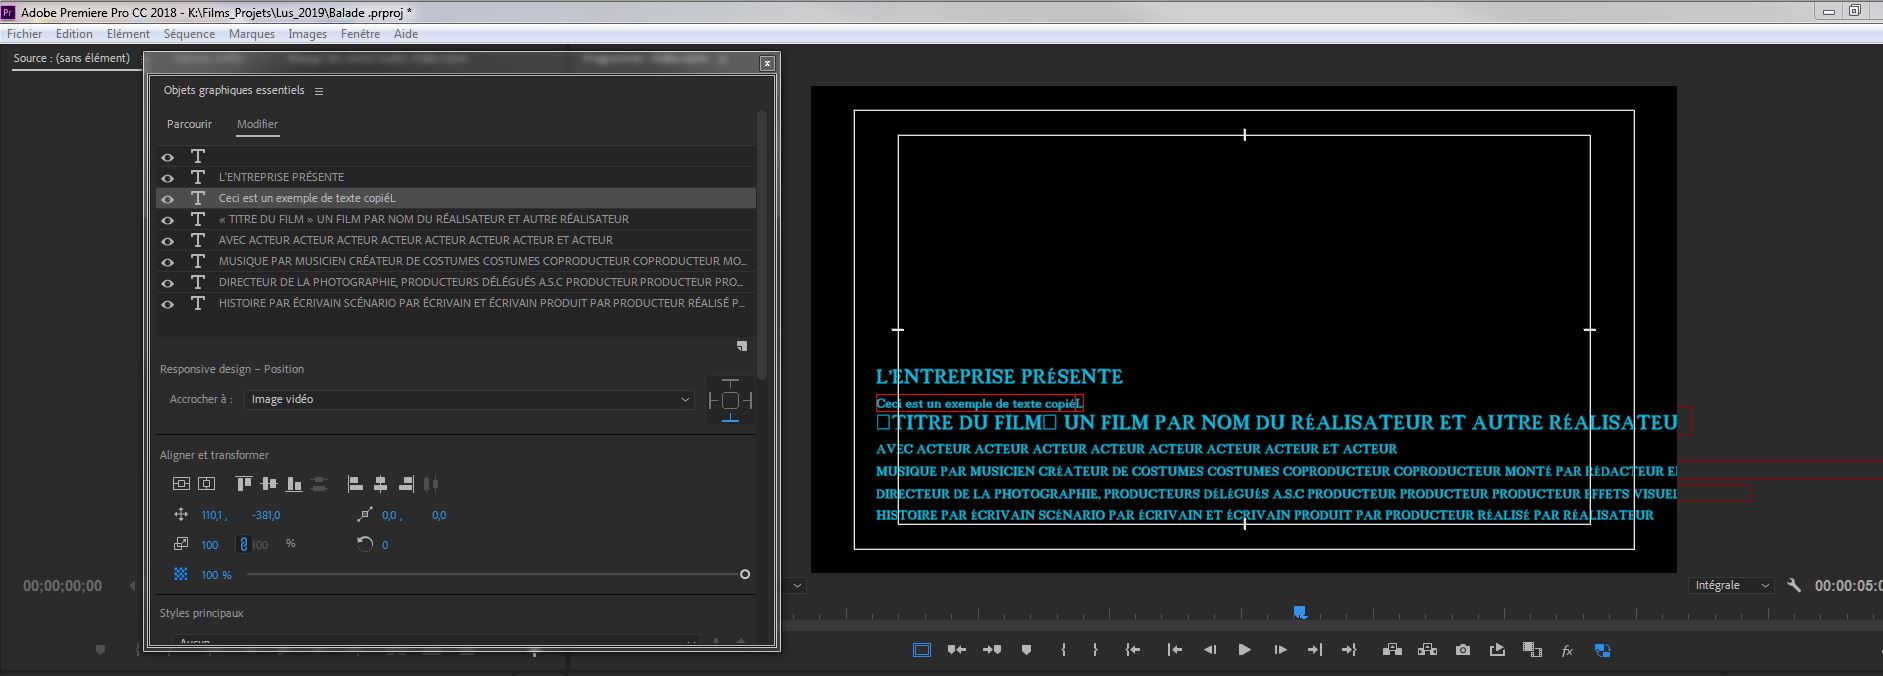
Task: Click the Export Frame camera icon
Action: (x=1462, y=650)
